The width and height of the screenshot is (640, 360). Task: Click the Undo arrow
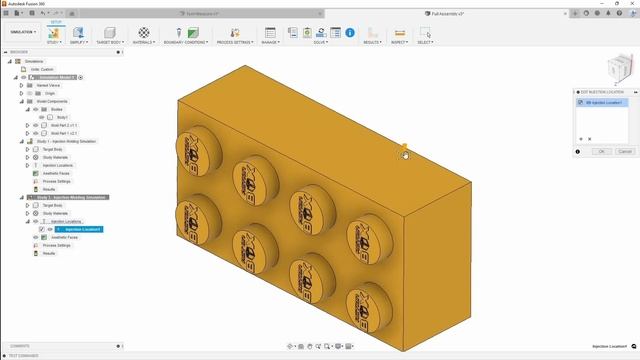[44, 13]
